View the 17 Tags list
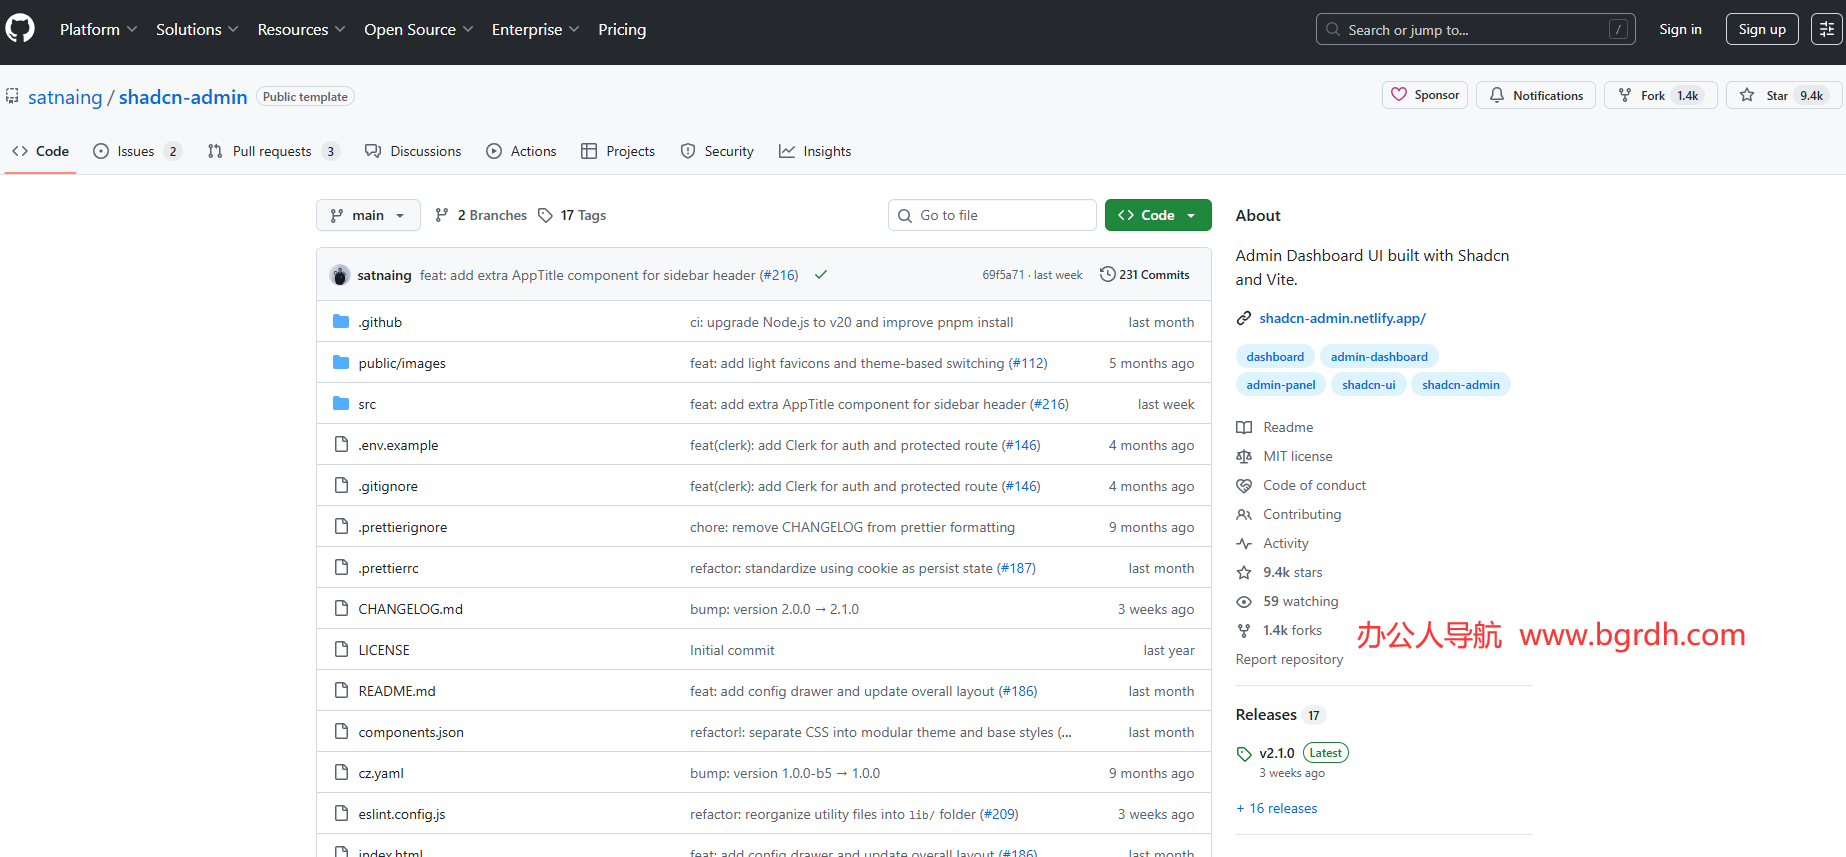1846x857 pixels. tap(572, 215)
